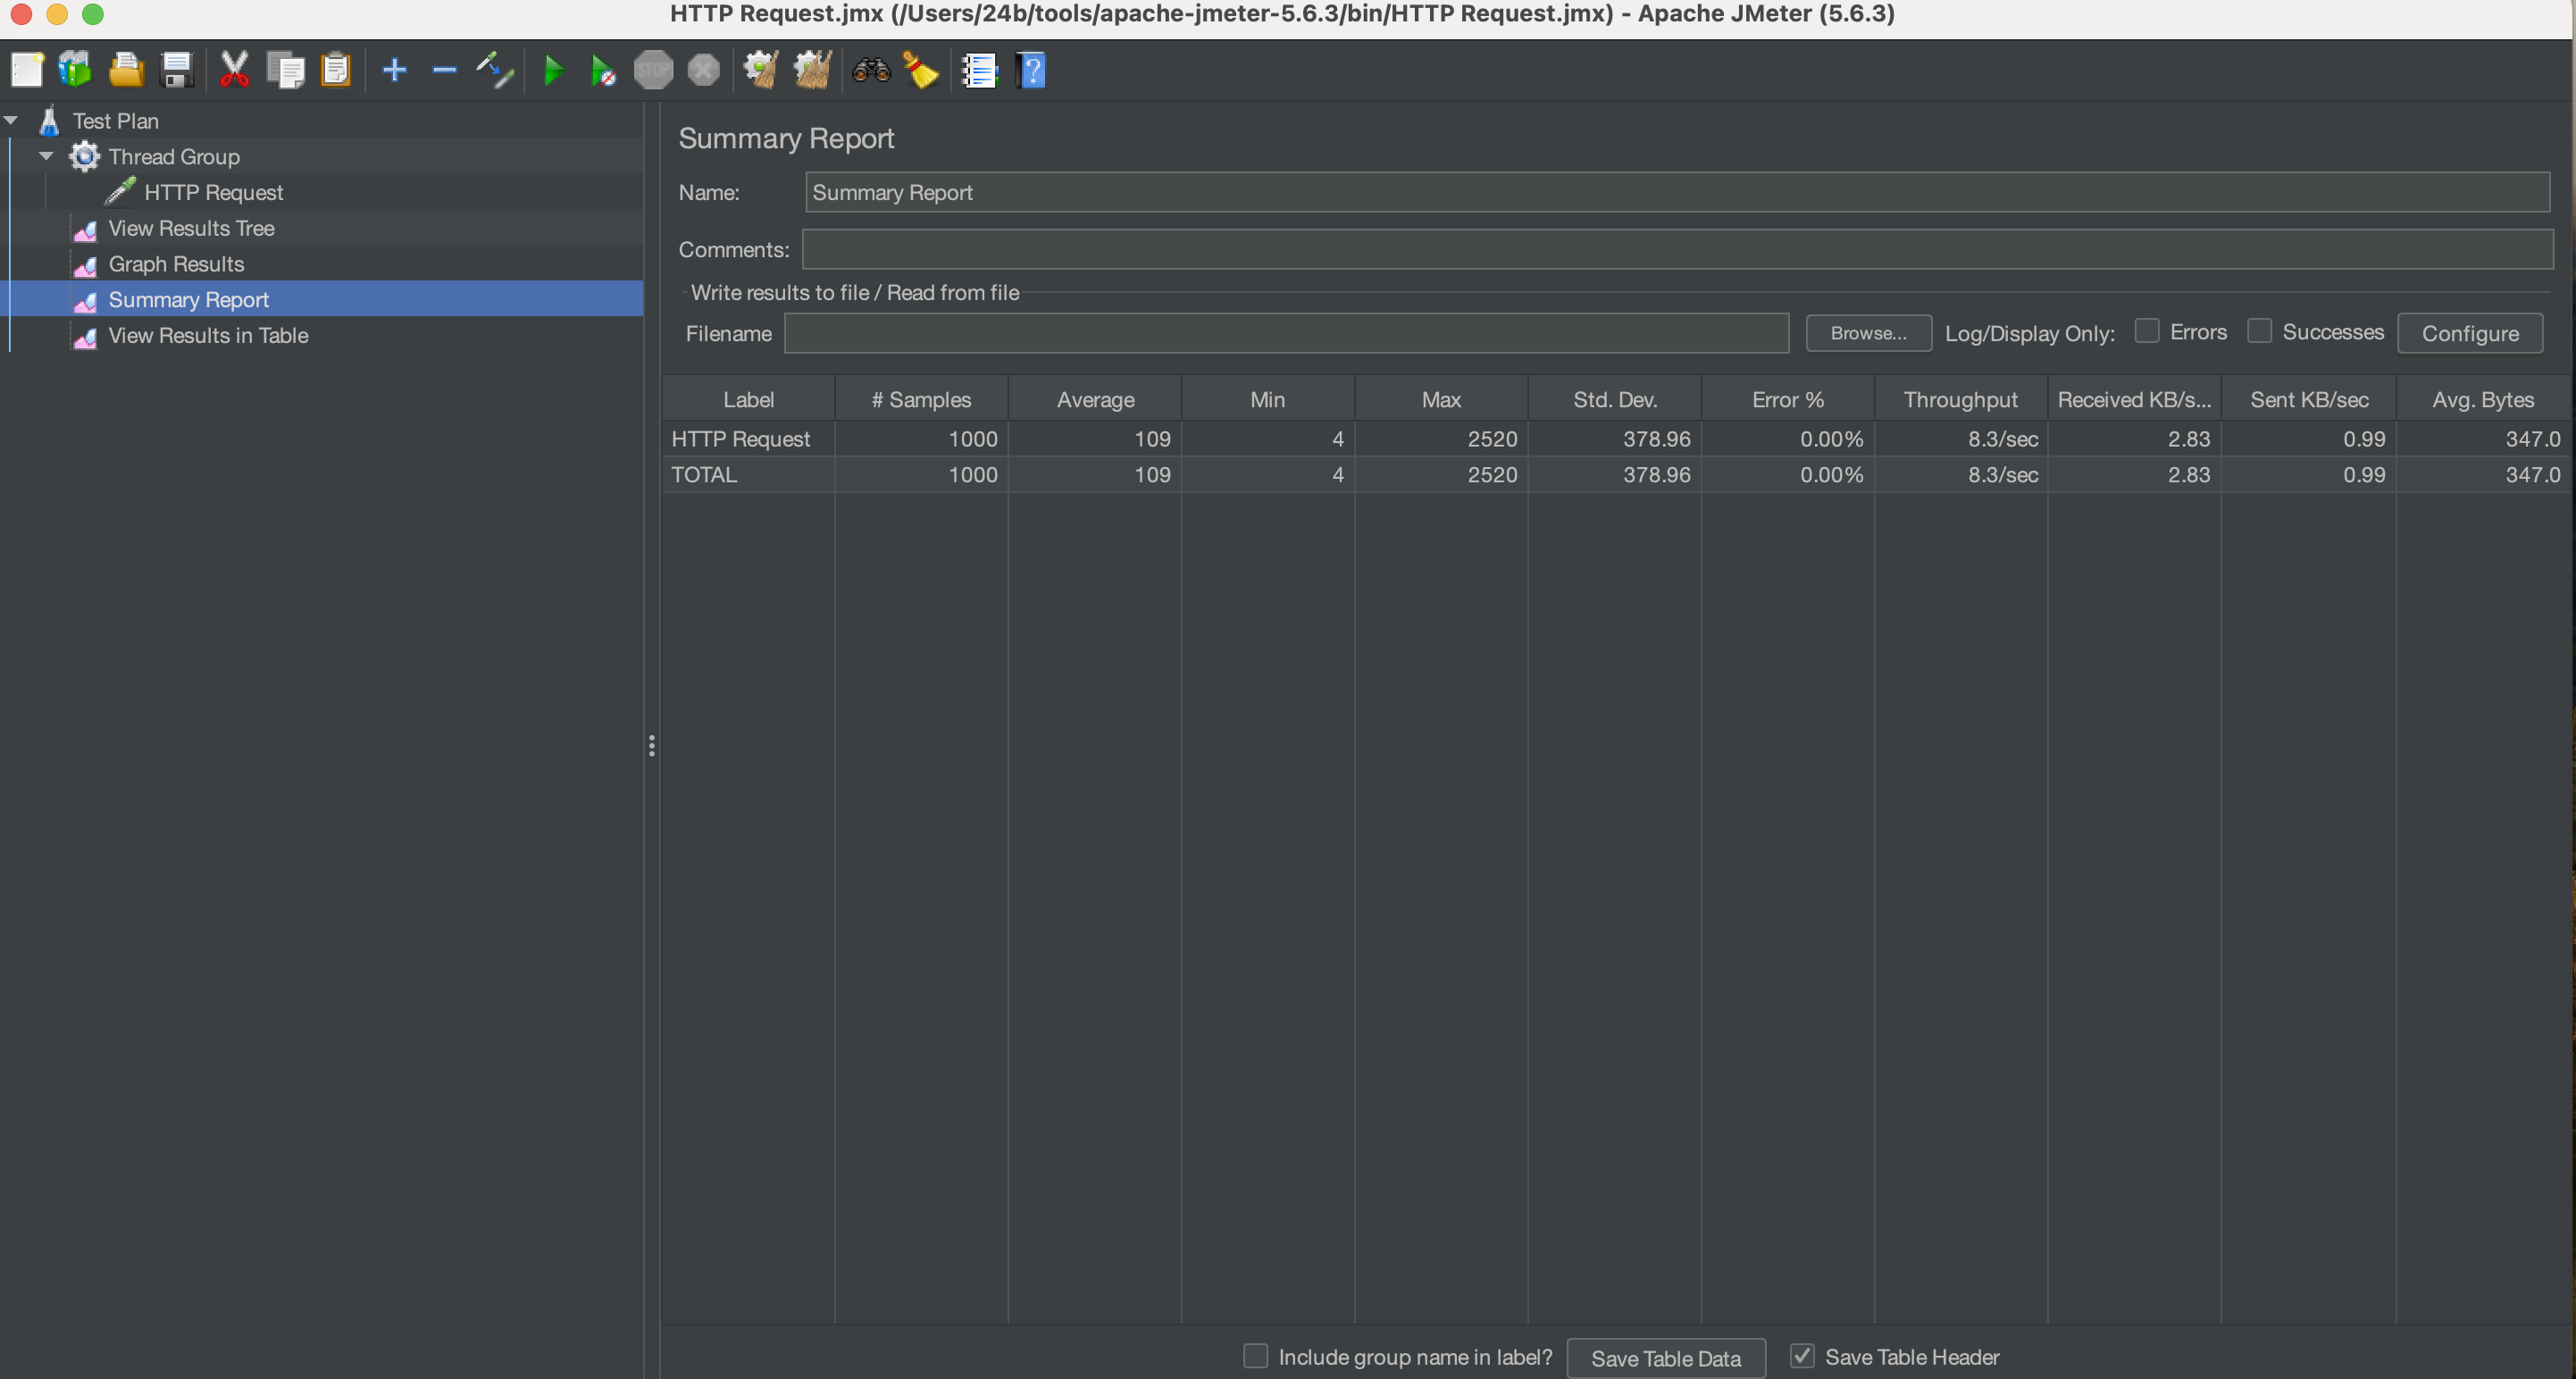Click Start no pauses icon

[x=603, y=71]
